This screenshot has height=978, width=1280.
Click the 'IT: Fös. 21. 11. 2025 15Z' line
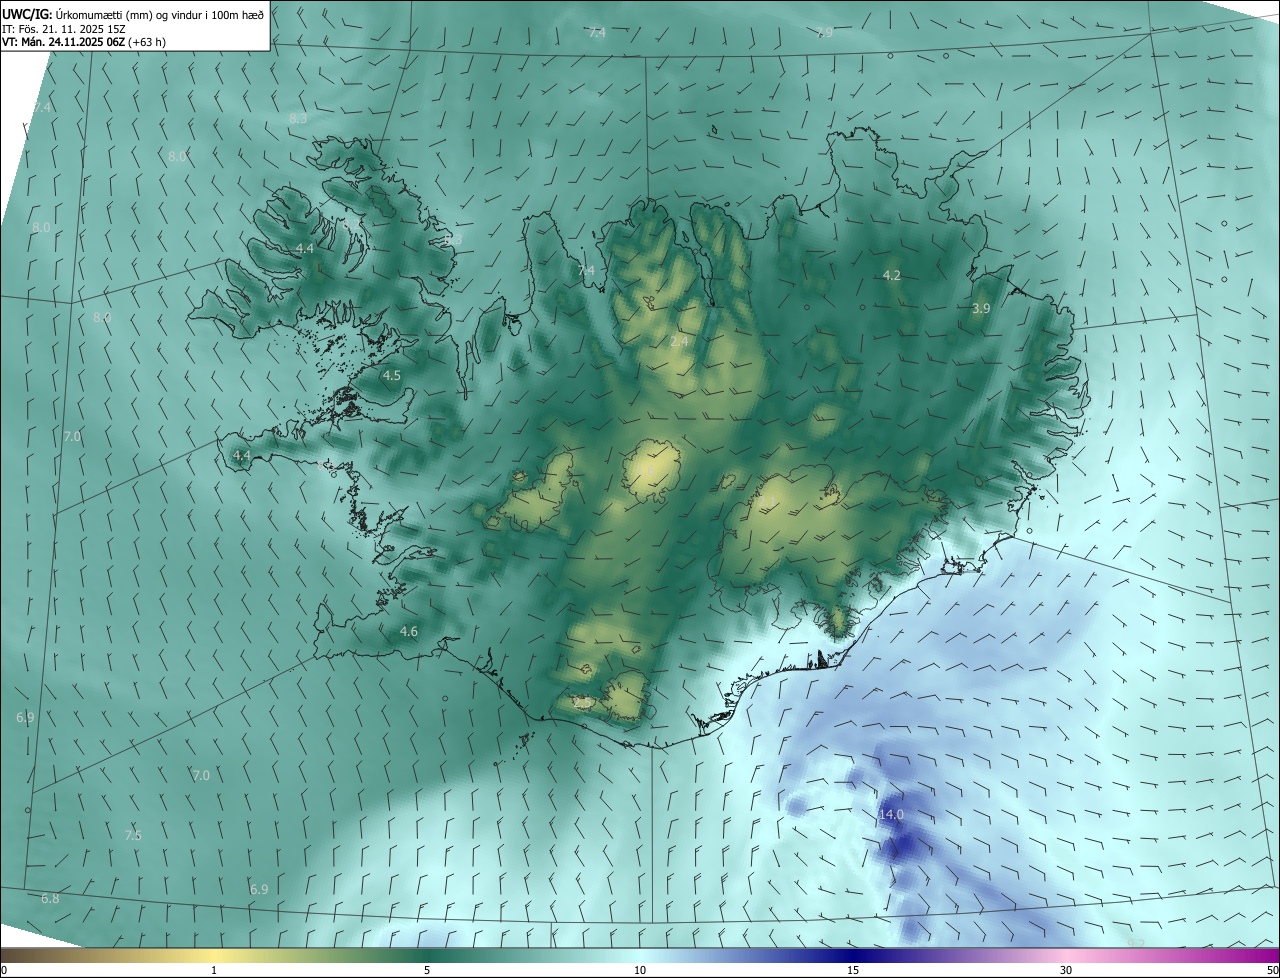pos(63,29)
